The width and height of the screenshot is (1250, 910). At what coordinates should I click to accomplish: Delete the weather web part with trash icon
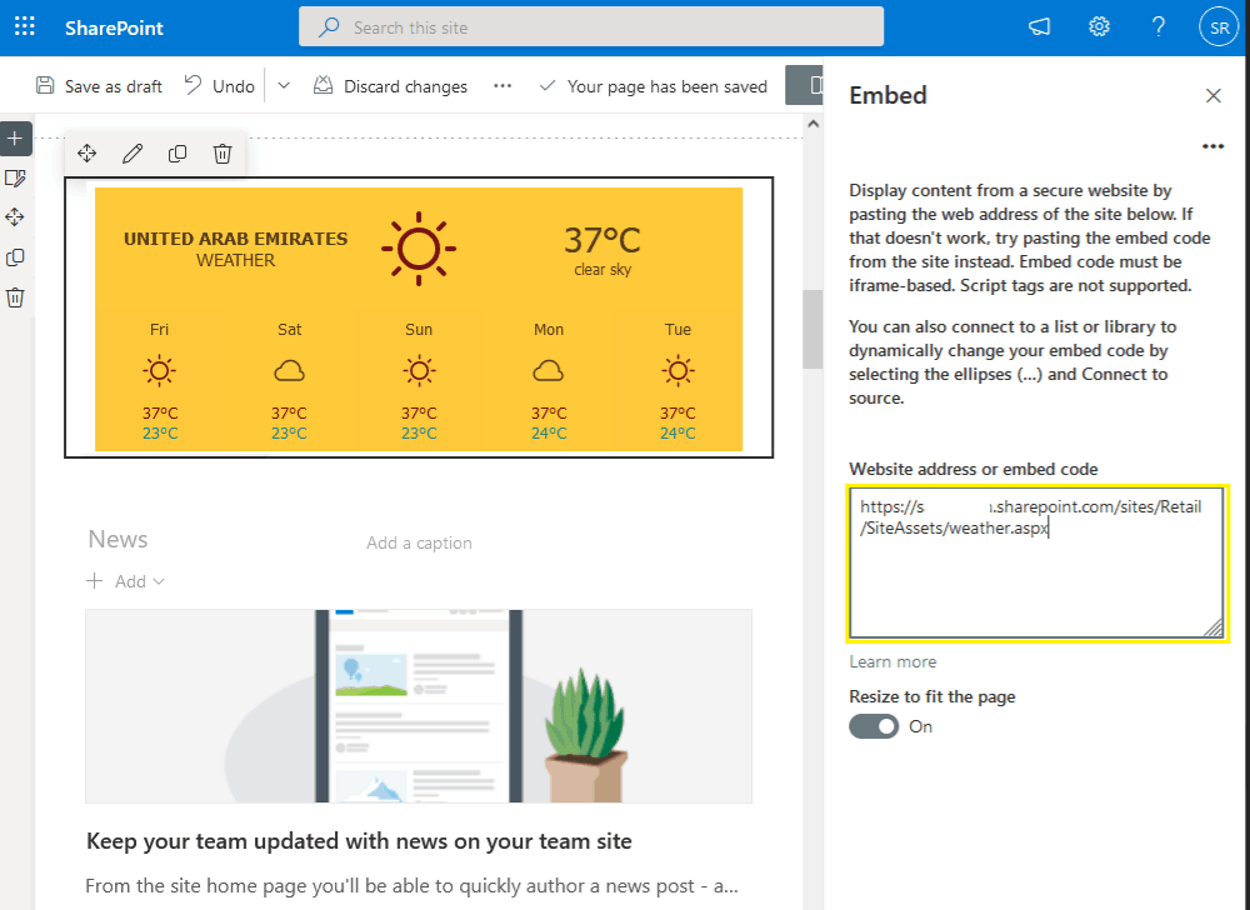[x=221, y=153]
